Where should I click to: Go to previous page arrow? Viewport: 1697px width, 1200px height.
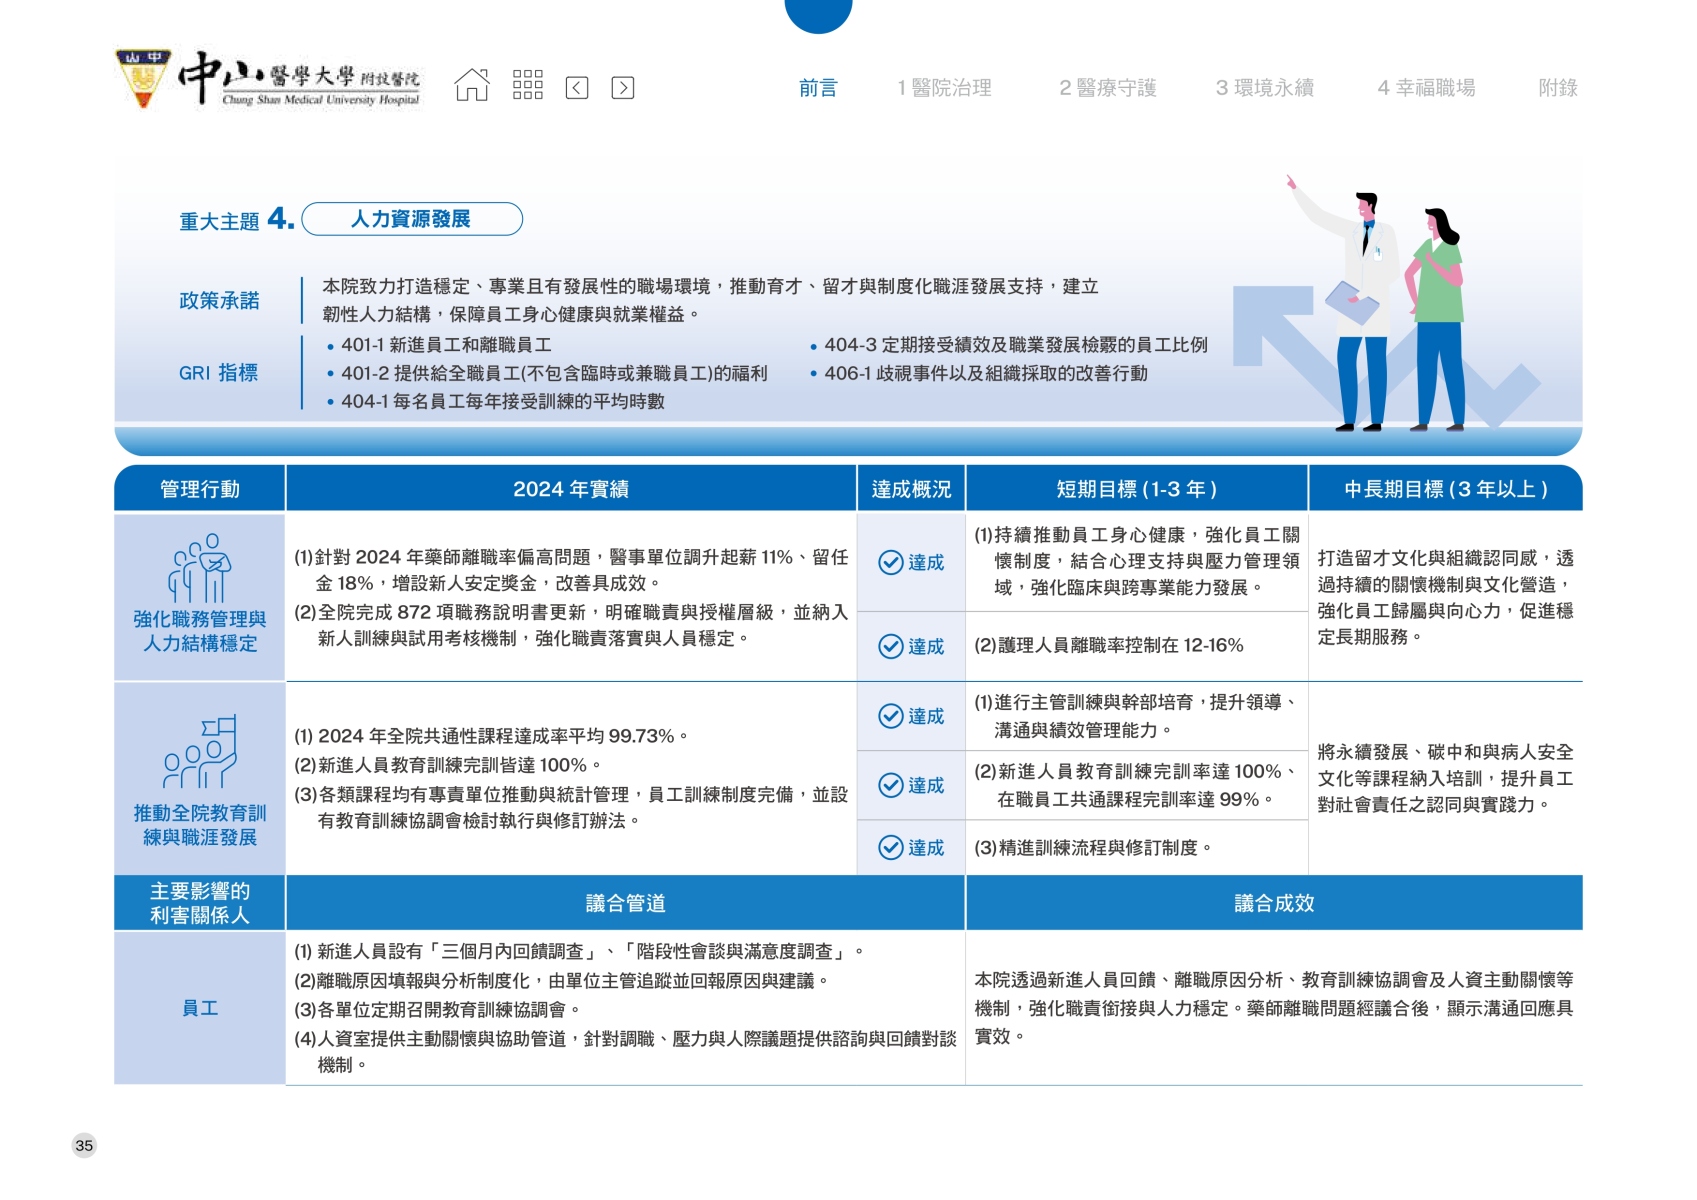pos(577,88)
